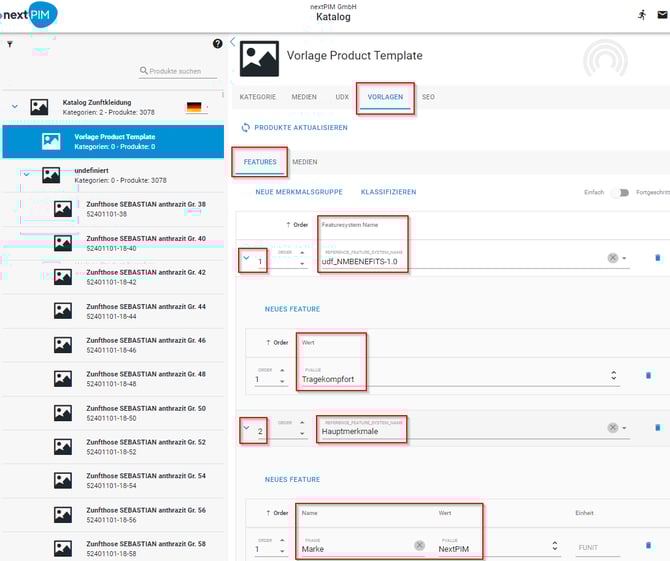
Task: Select Zunfthose SEBASTIAN anthrazit Gr. 46
Action: pos(113,345)
